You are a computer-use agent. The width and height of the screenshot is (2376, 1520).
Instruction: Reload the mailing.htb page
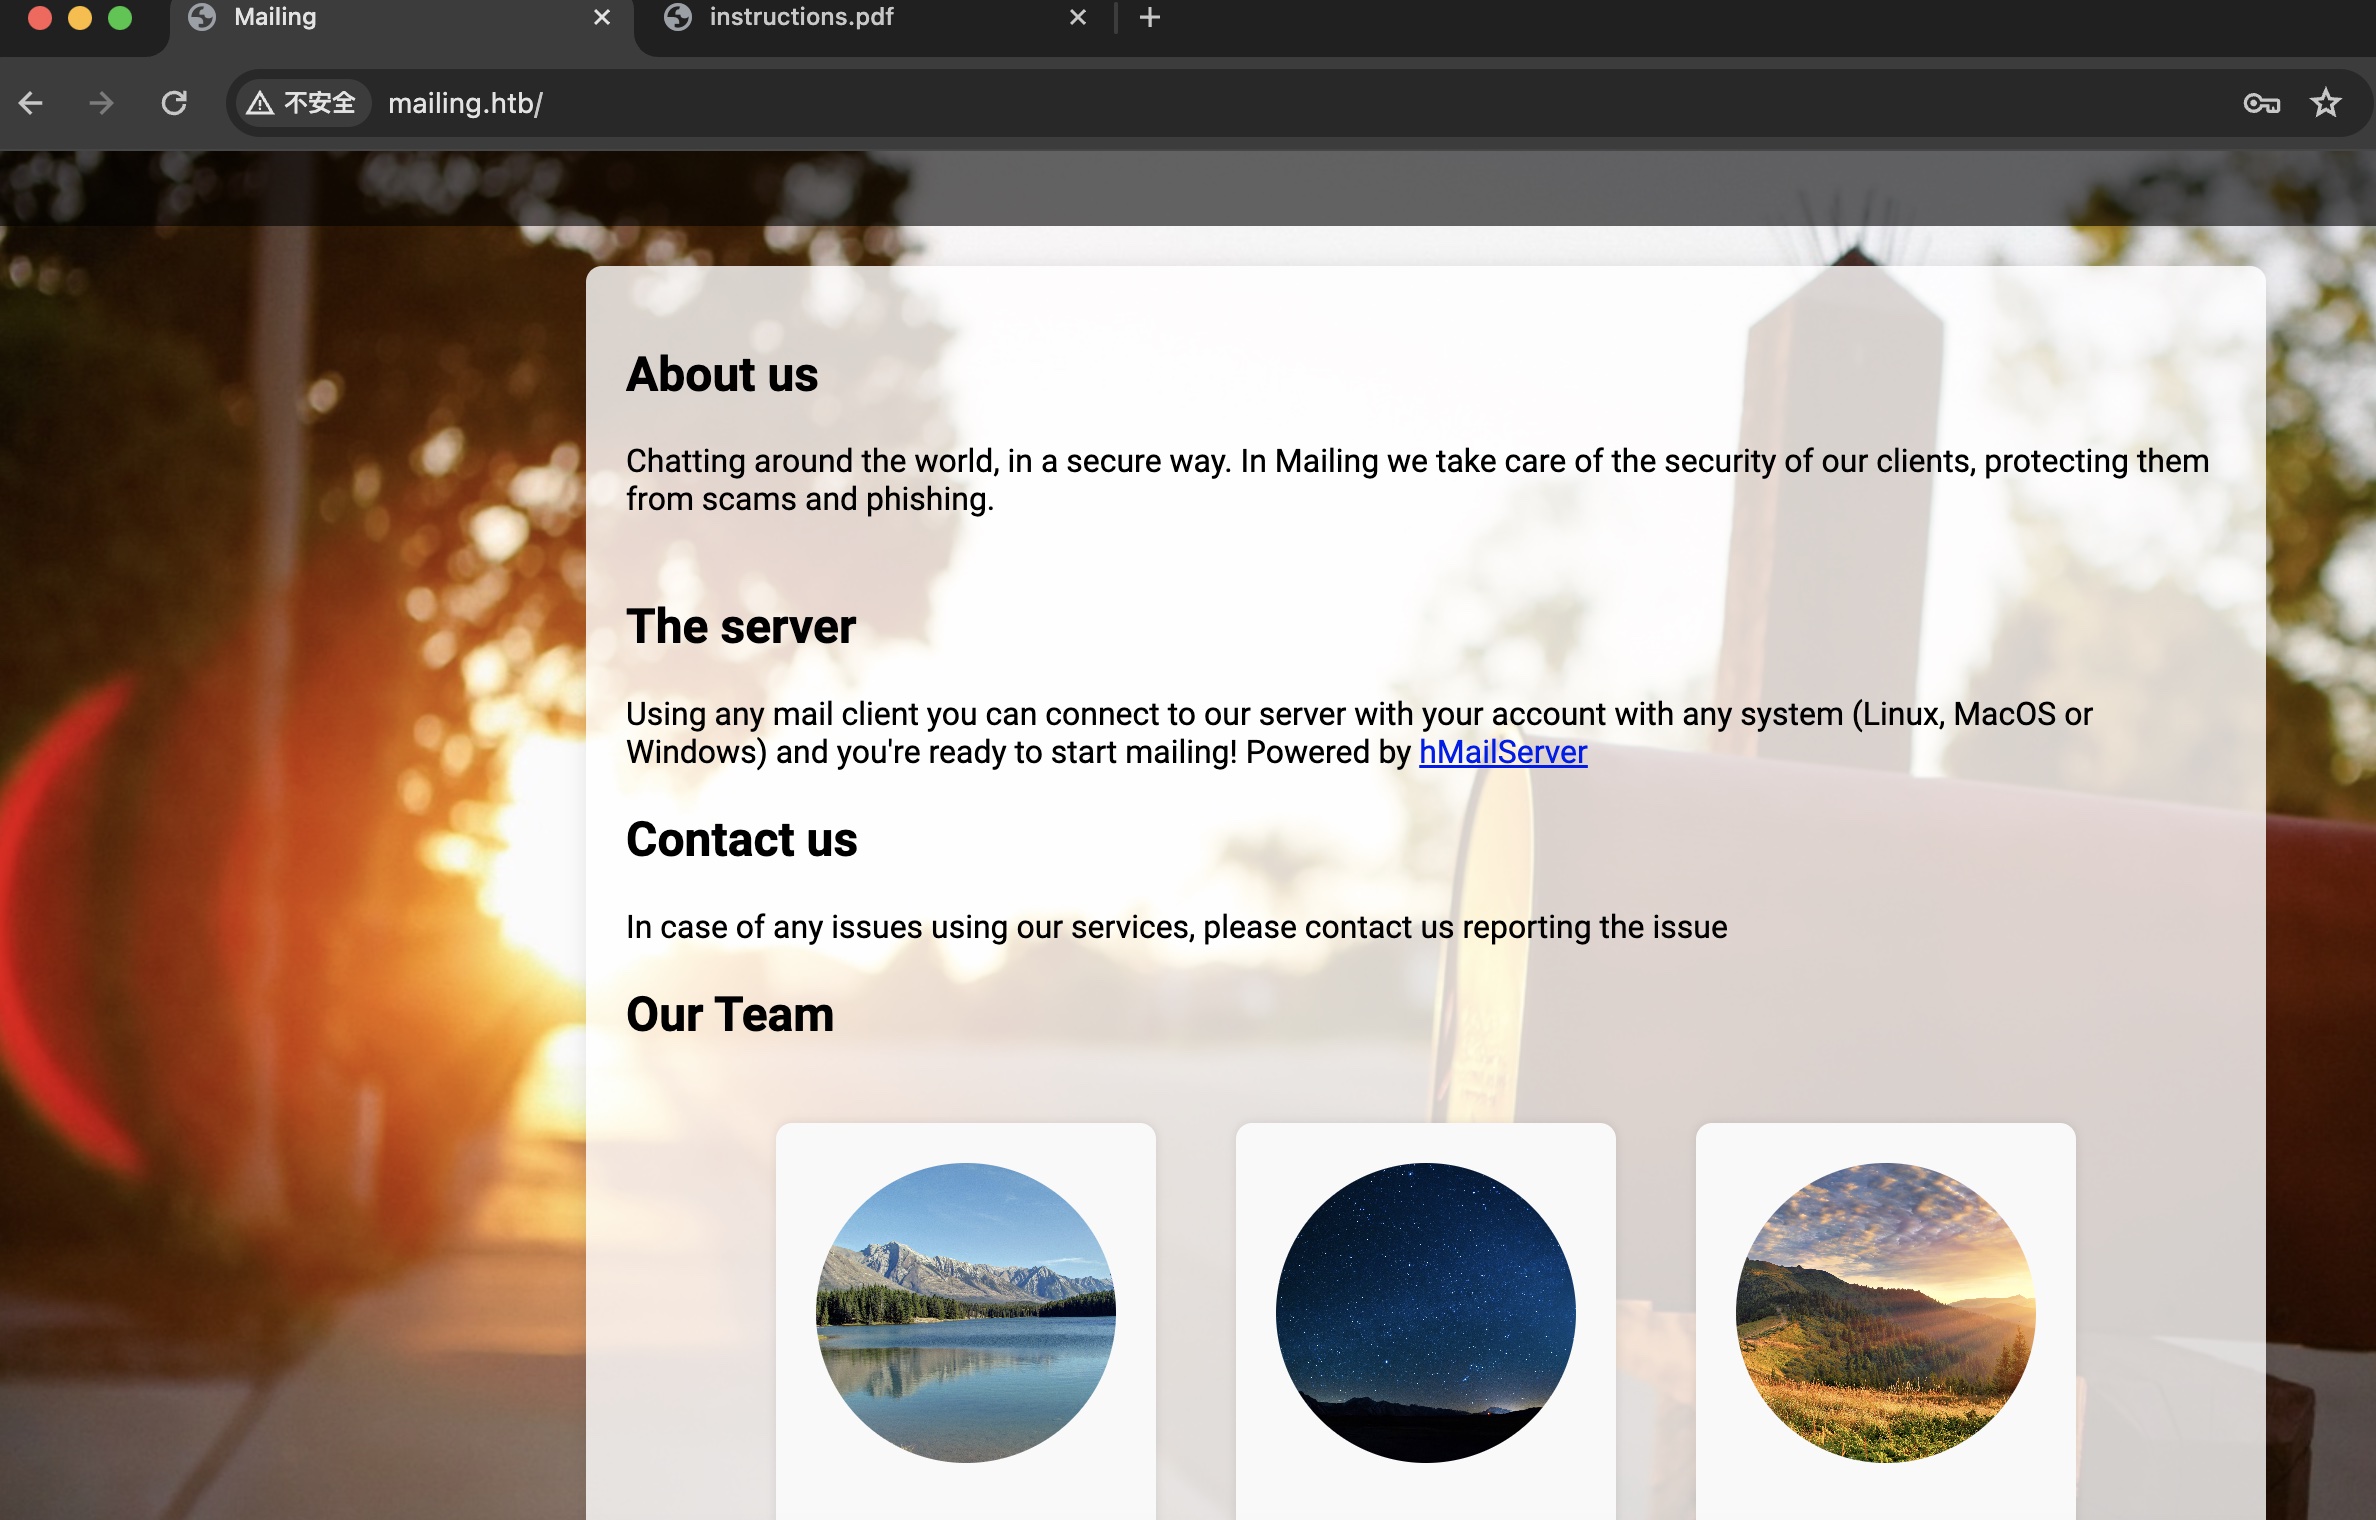coord(174,103)
